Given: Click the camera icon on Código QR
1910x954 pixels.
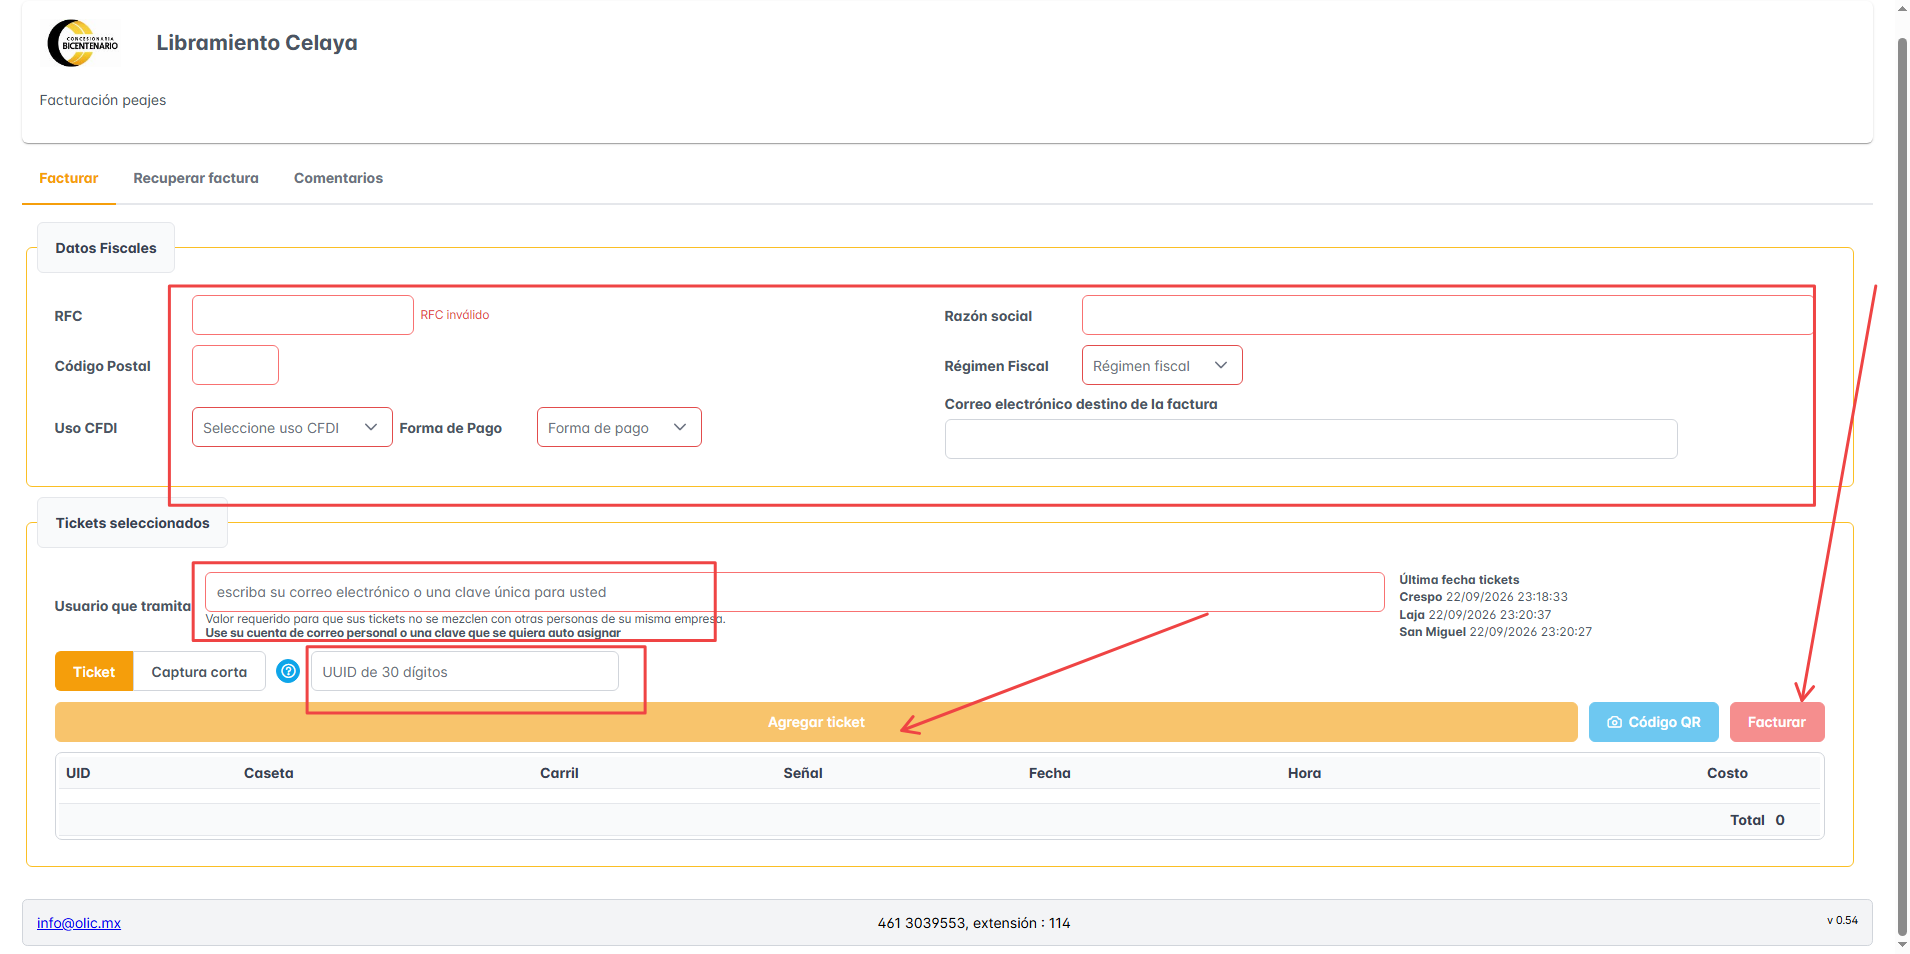Looking at the screenshot, I should 1614,722.
